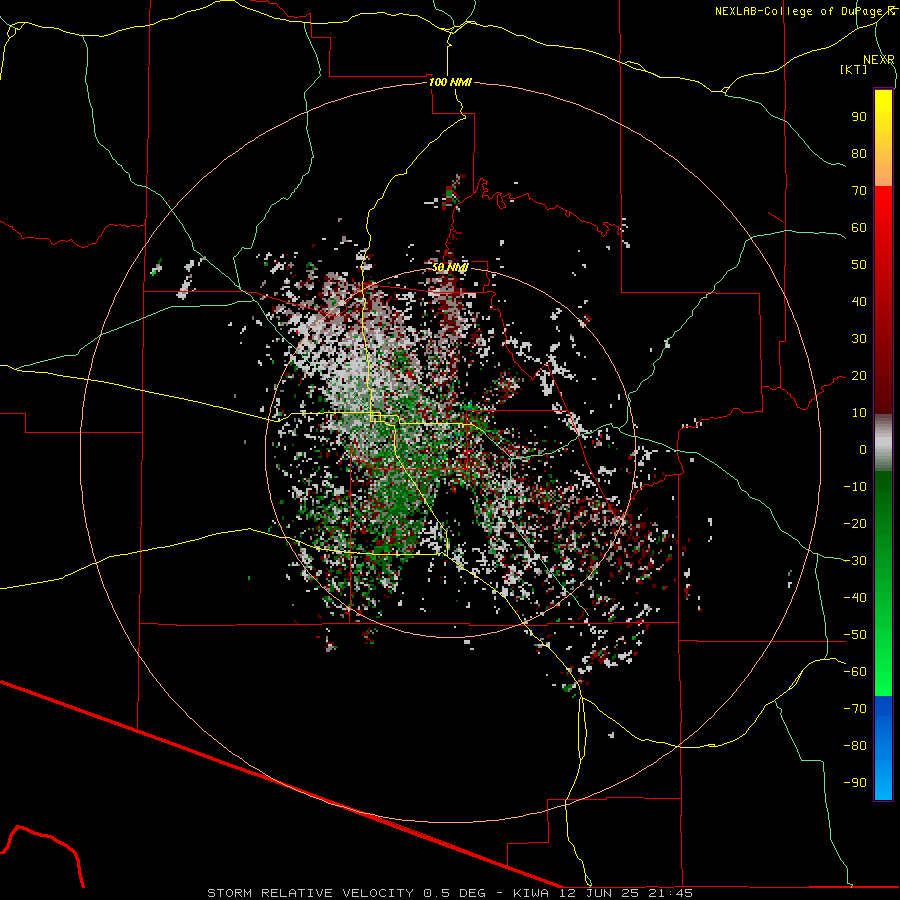900x900 pixels.
Task: Click the -30 value on the scale
Action: tap(855, 561)
